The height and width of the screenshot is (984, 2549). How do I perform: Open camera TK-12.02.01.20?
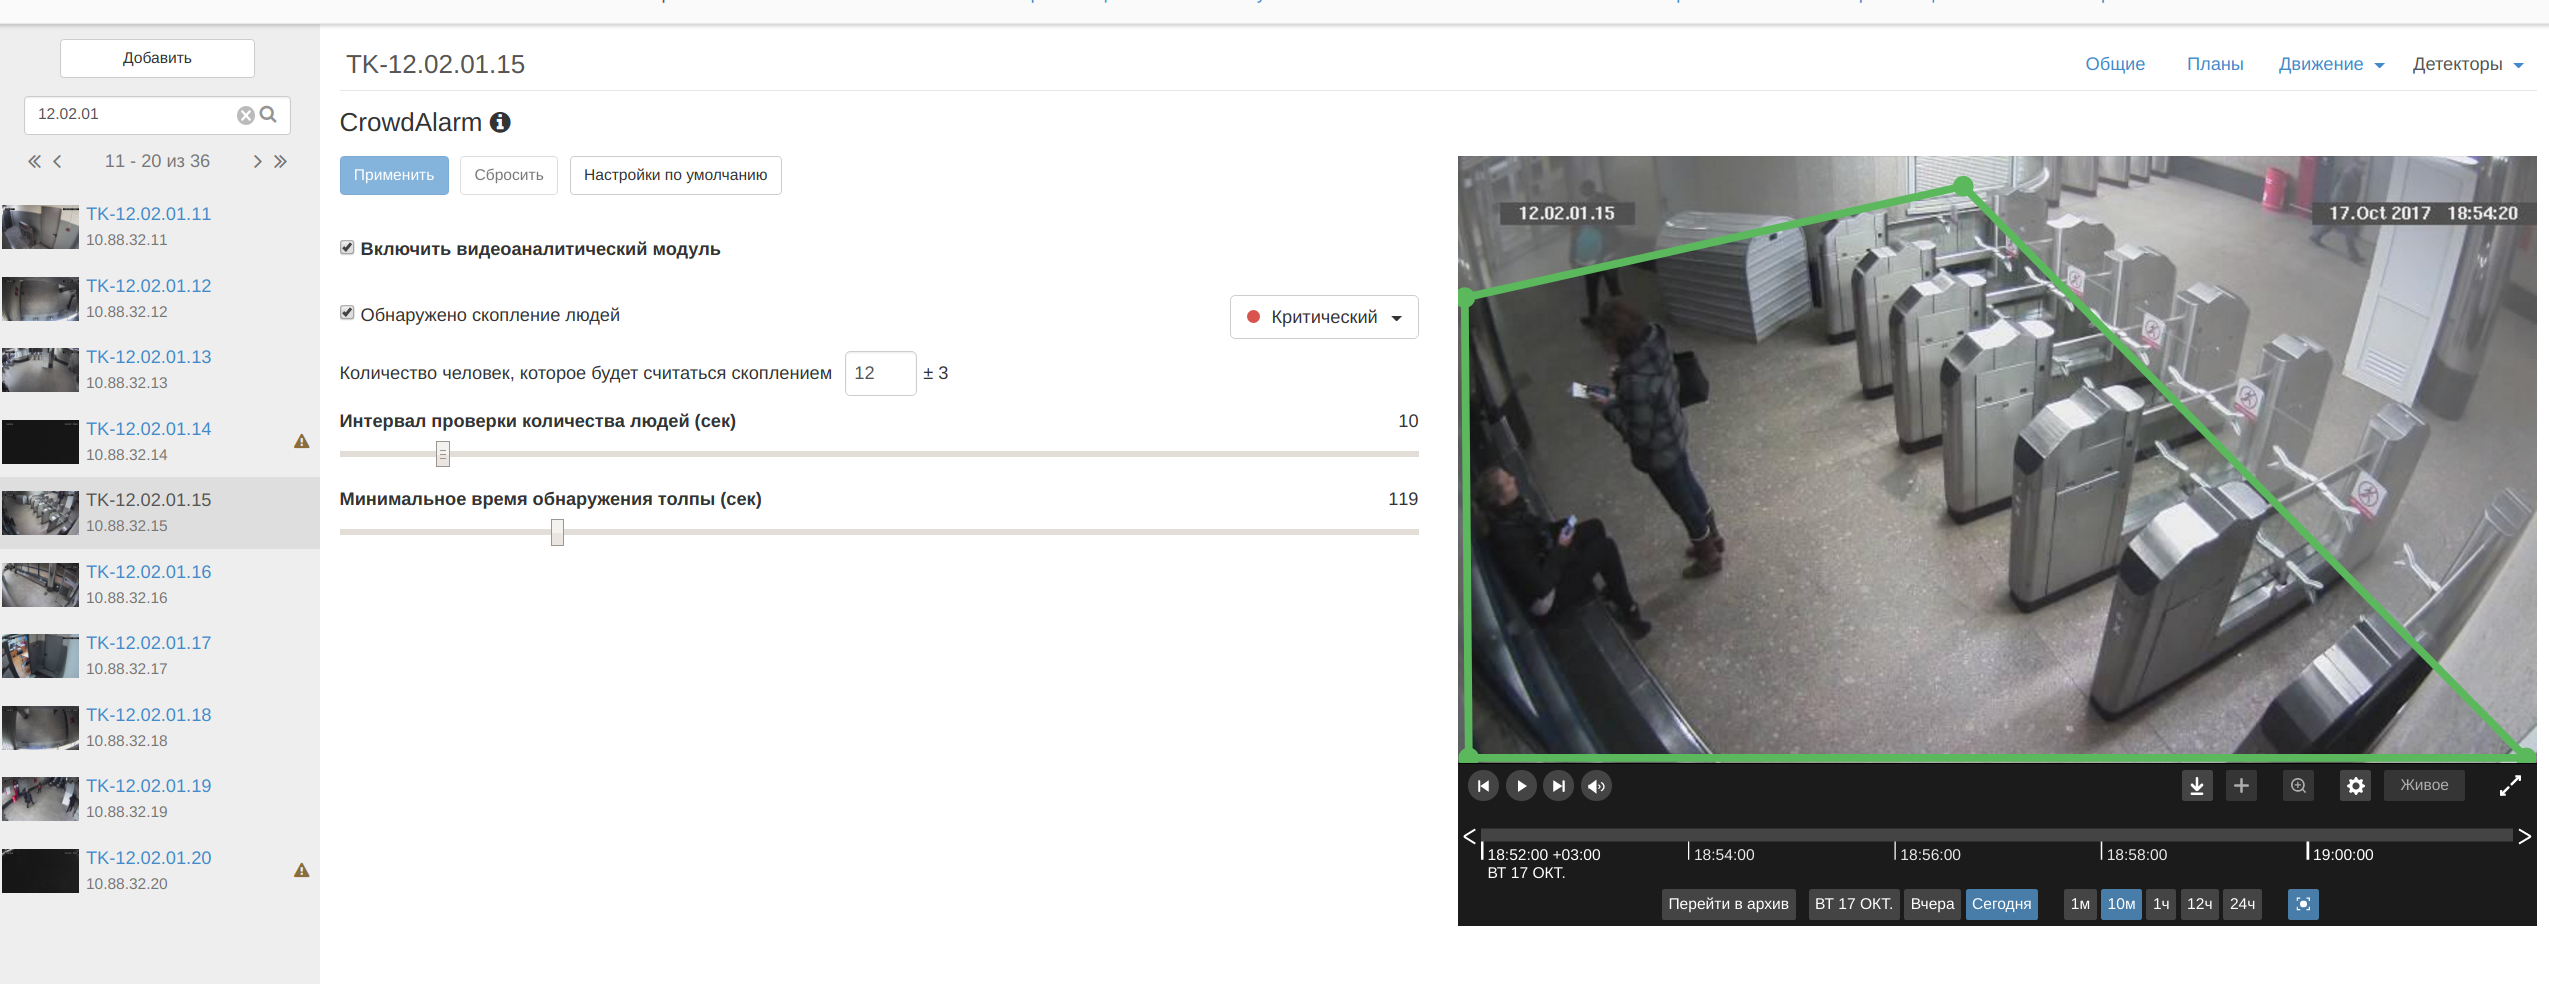click(148, 858)
